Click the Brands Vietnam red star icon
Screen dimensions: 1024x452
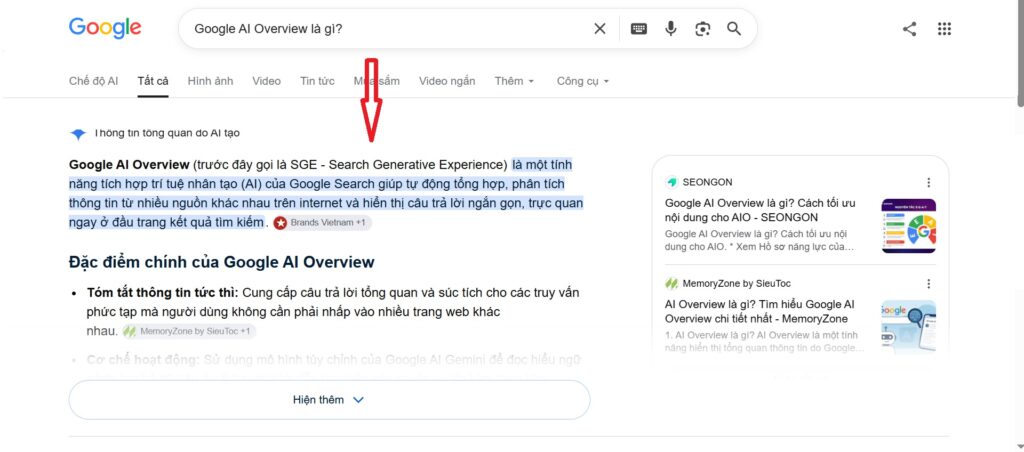click(x=280, y=223)
